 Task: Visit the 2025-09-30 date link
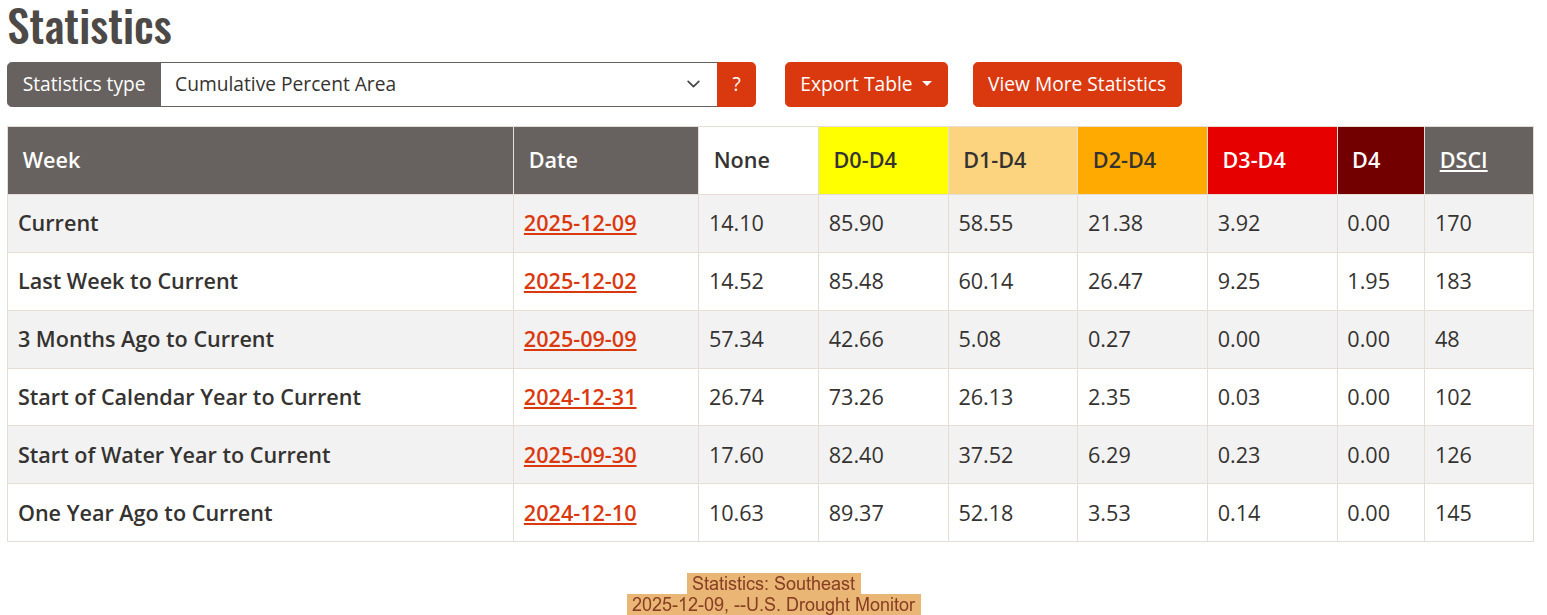point(579,455)
